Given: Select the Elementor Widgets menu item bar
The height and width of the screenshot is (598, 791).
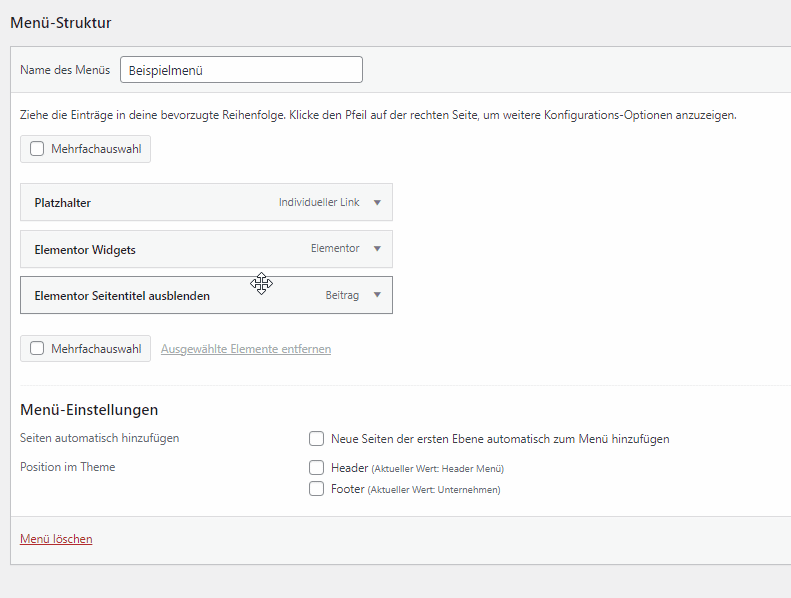Looking at the screenshot, I should point(206,249).
